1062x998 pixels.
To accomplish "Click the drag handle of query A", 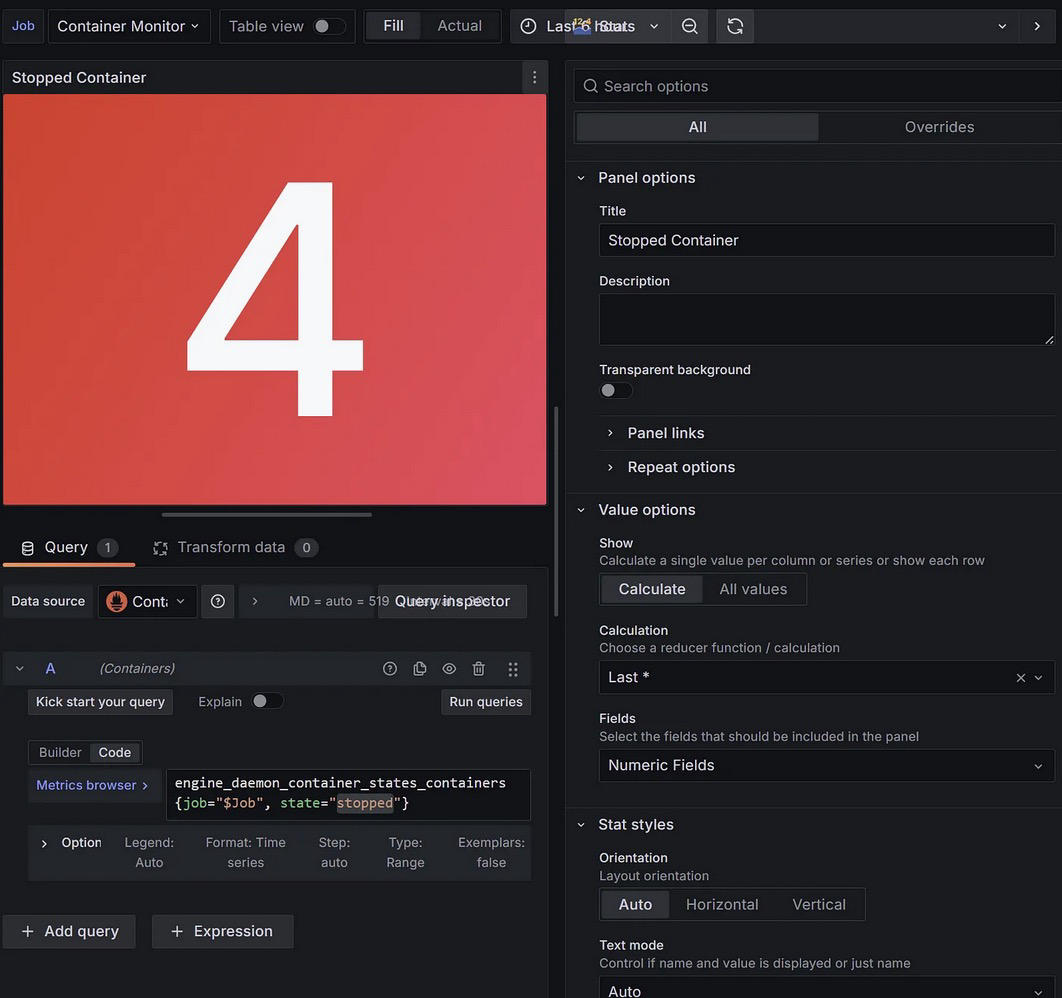I will 513,669.
